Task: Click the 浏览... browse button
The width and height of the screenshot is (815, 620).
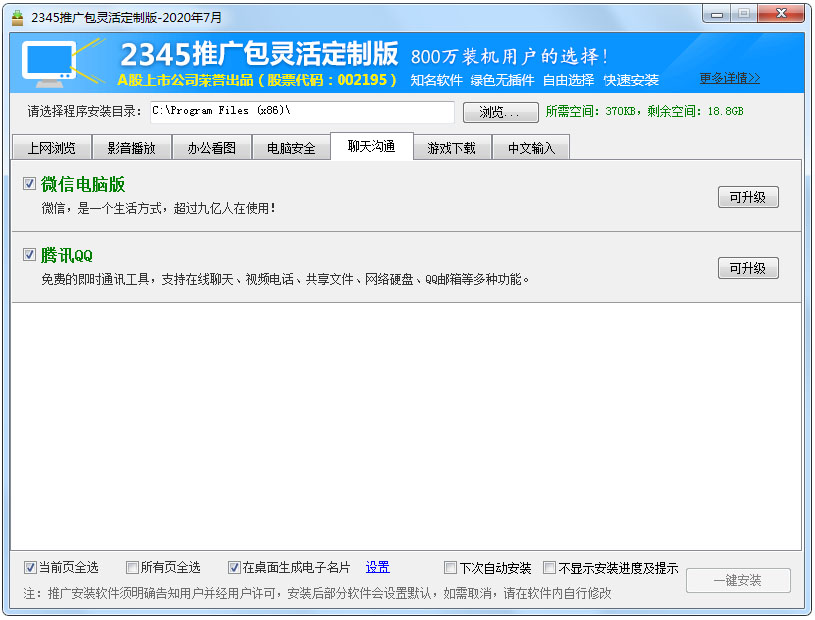Action: 501,112
